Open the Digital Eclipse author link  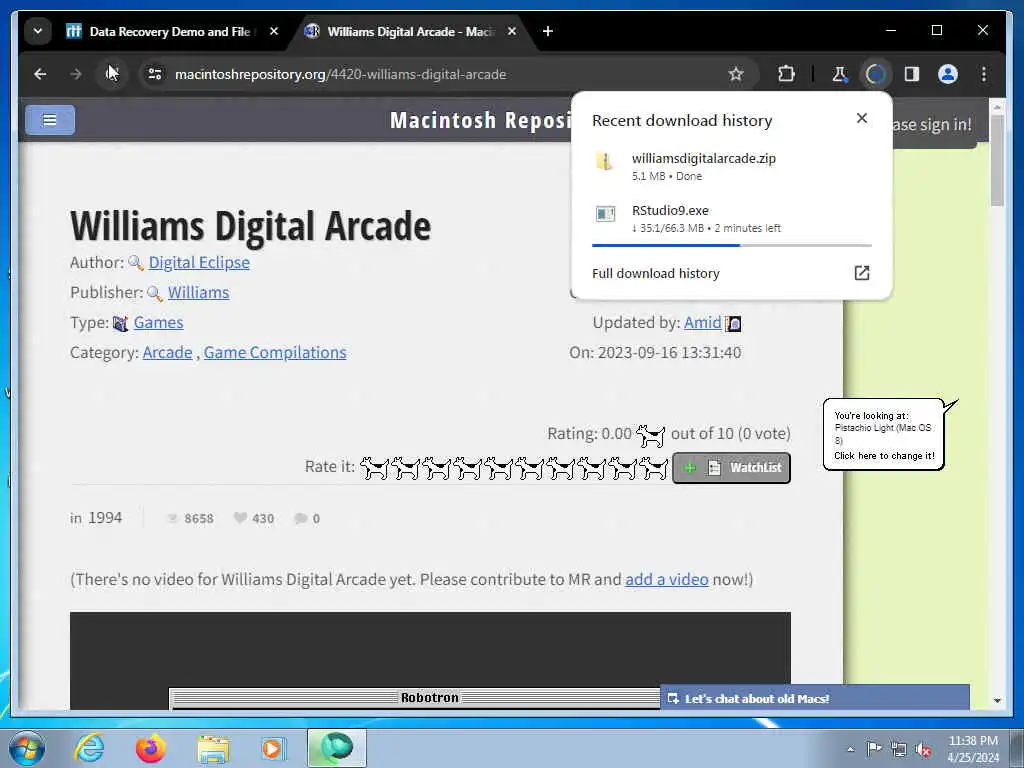199,263
